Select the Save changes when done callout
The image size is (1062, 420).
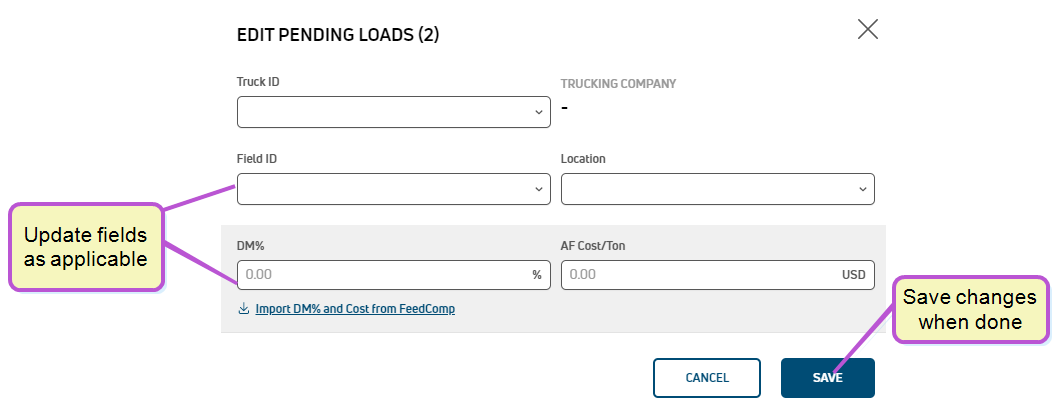[970, 310]
